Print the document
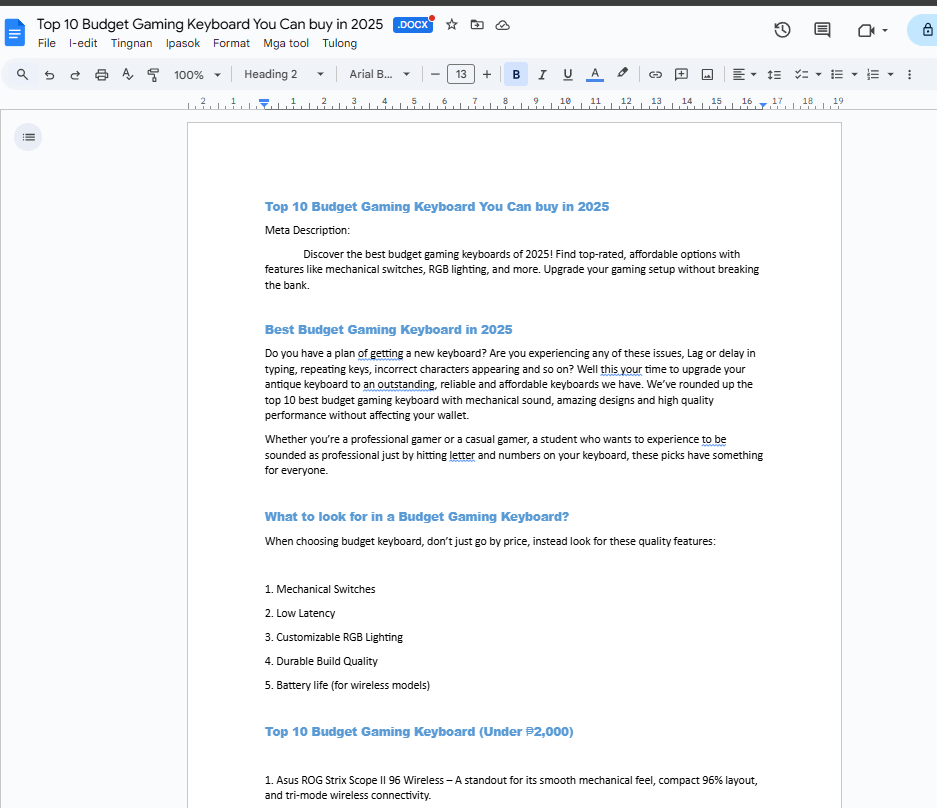This screenshot has height=808, width=937. click(102, 75)
